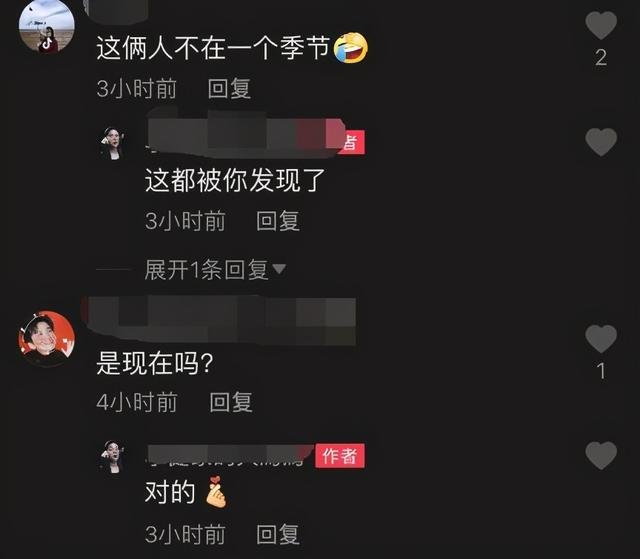Select comment text 这都被你发现了
Screen dimensions: 640x559
click(235, 180)
